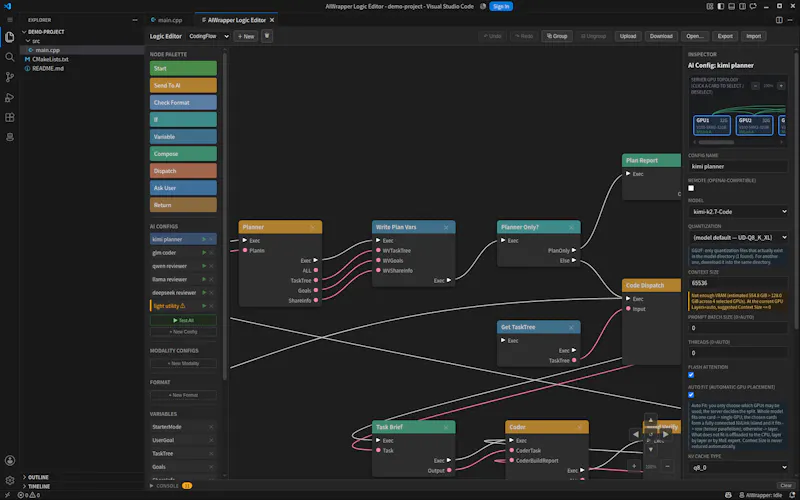Close the AIWrapper Logic Editor tab
Screen dimensions: 800x500
(272, 20)
